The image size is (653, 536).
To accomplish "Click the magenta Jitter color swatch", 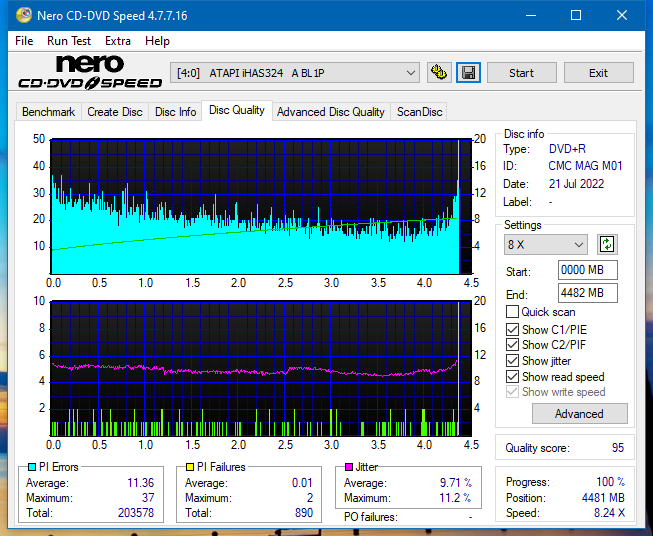I will [349, 467].
